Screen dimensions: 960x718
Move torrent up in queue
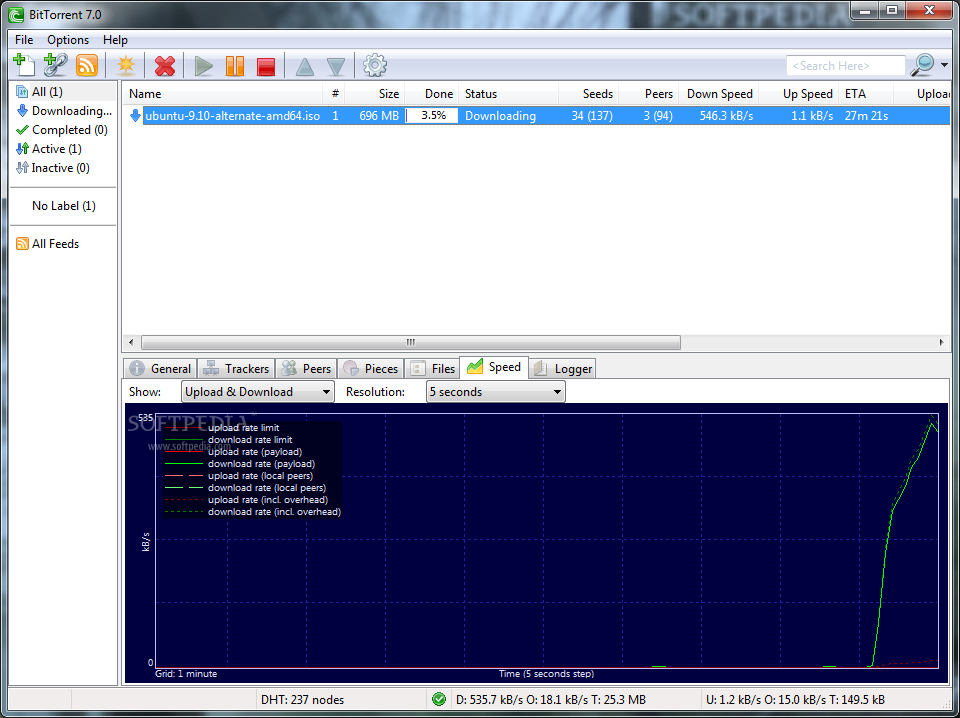[x=304, y=66]
